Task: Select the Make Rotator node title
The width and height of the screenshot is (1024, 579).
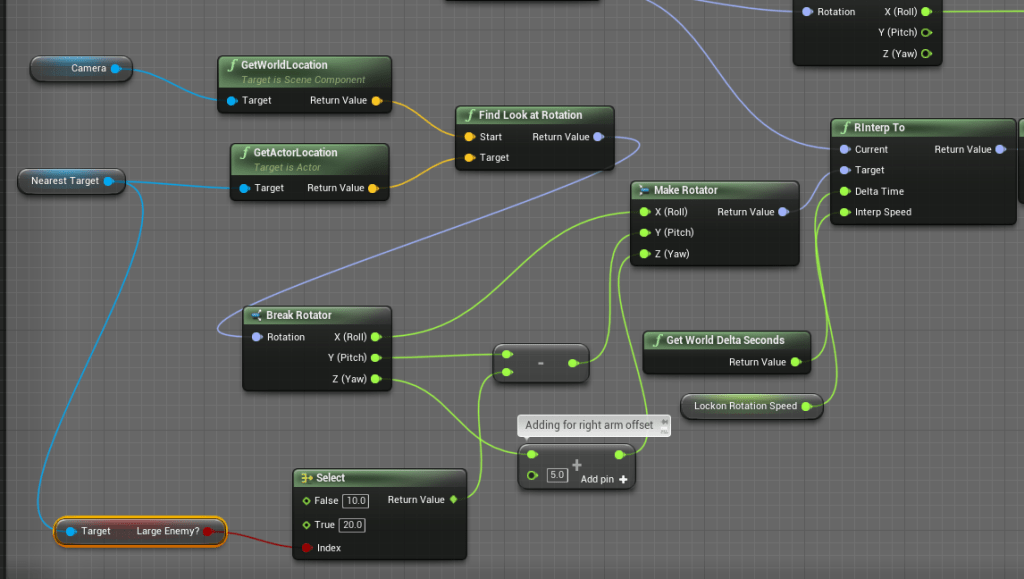Action: [685, 190]
